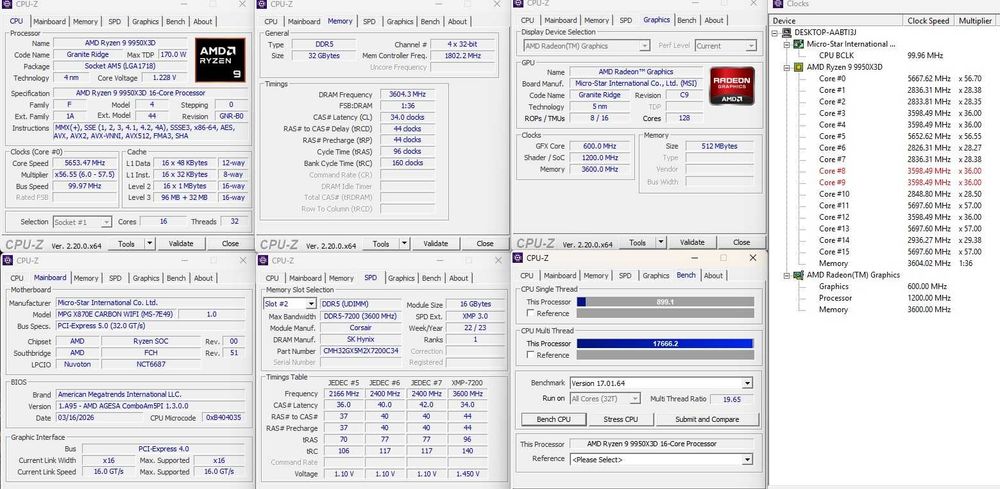Open the Slot #2 memory slot dropdown
Screen dimensions: 1000x489
pos(312,304)
